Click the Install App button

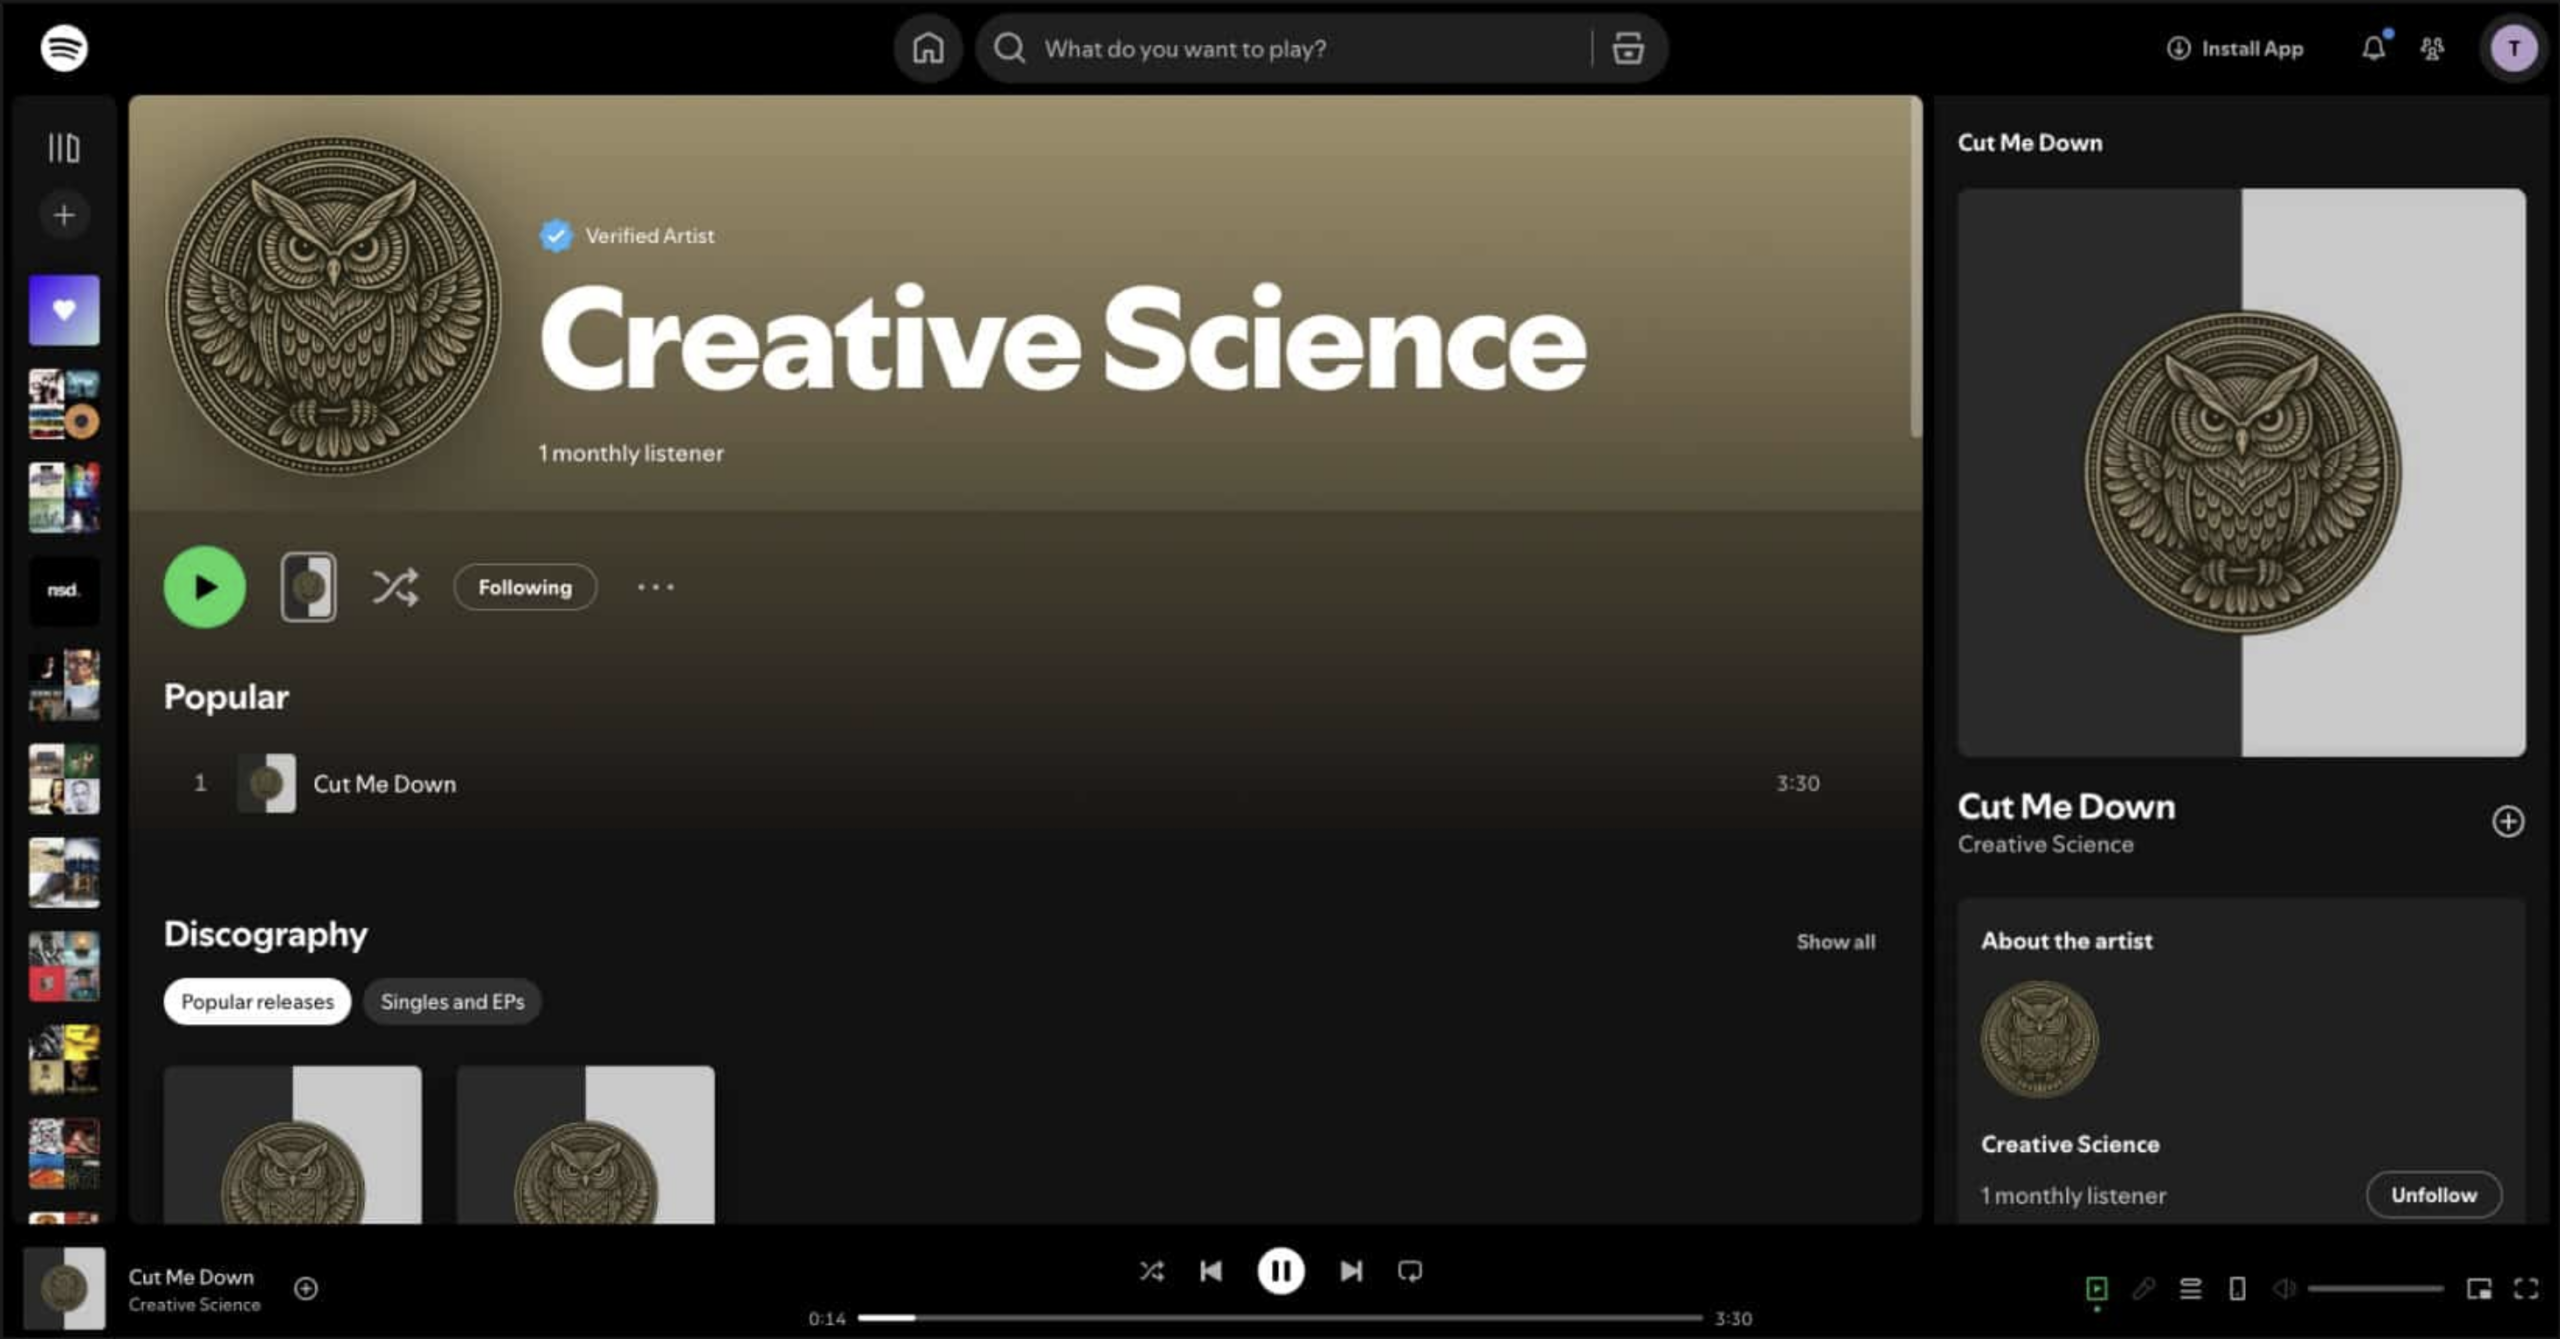point(2235,48)
